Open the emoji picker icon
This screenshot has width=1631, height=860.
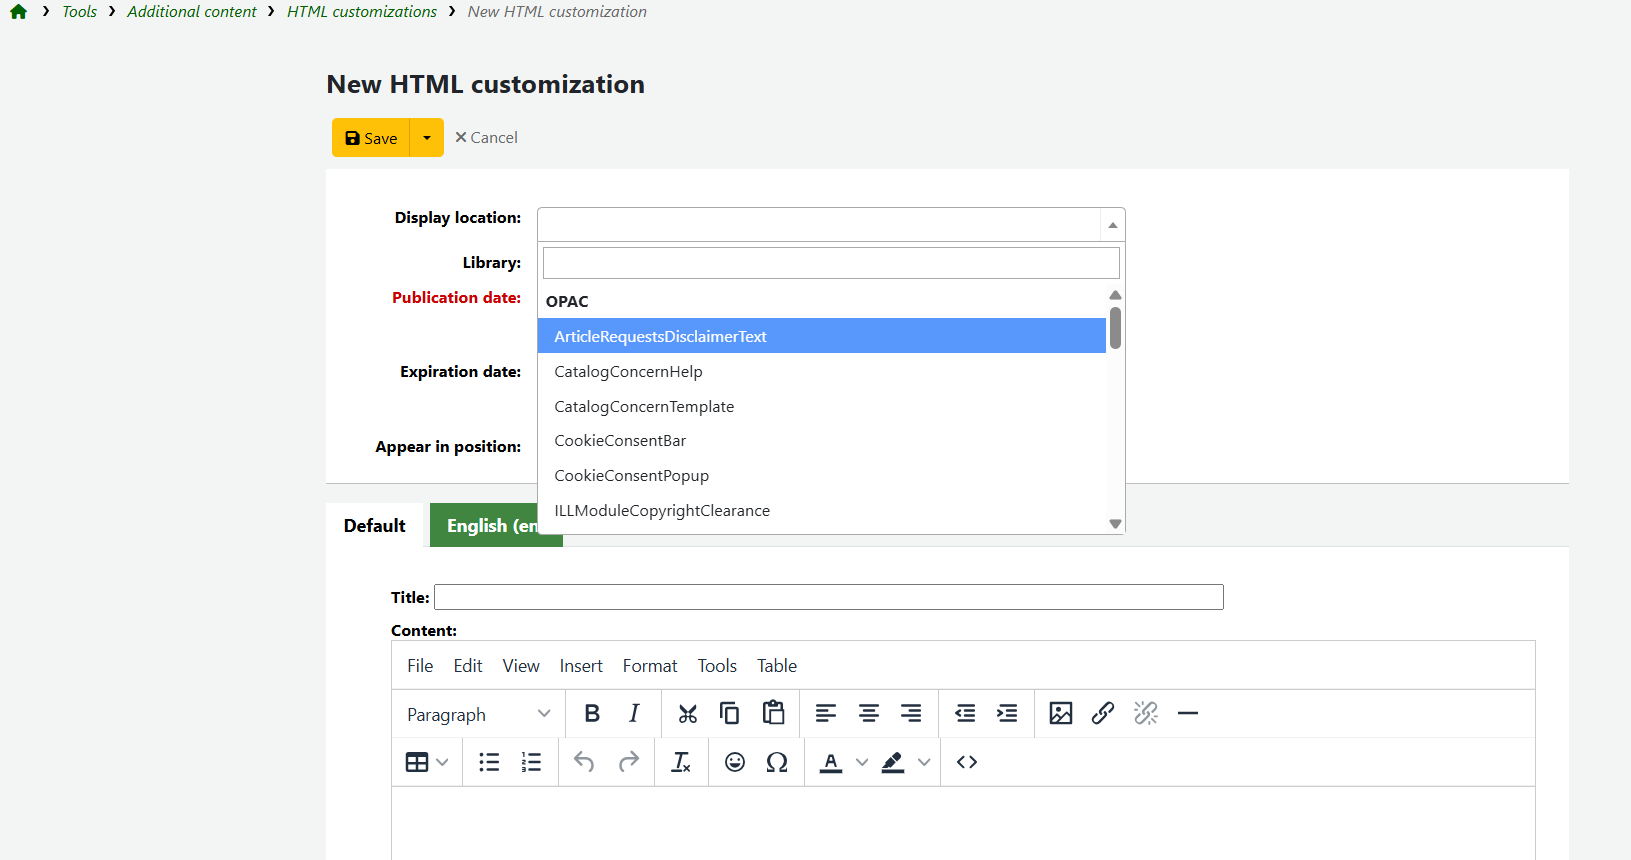(735, 762)
